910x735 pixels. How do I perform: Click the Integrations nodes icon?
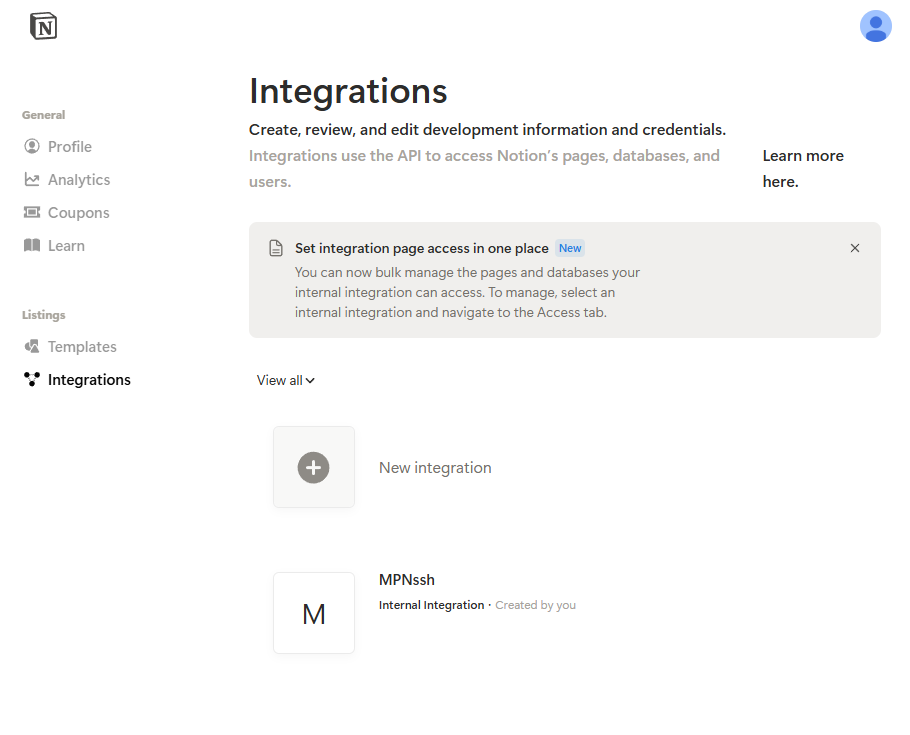pos(32,380)
